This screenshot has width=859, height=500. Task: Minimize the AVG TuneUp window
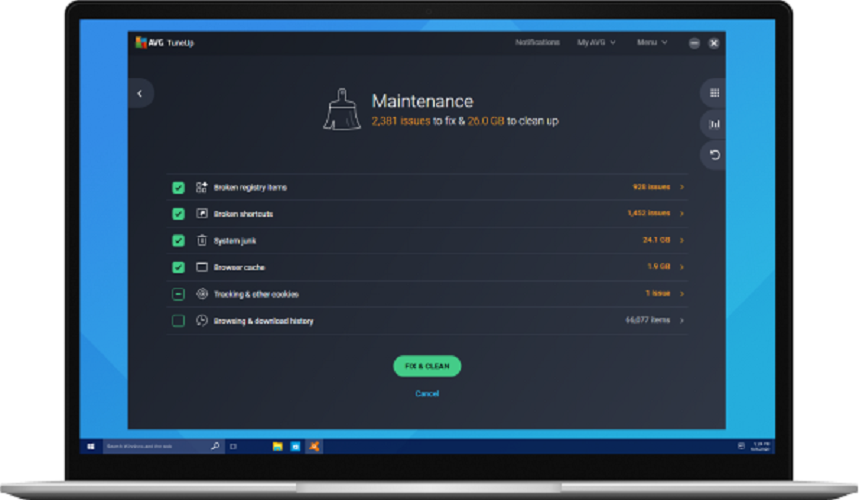coord(694,43)
